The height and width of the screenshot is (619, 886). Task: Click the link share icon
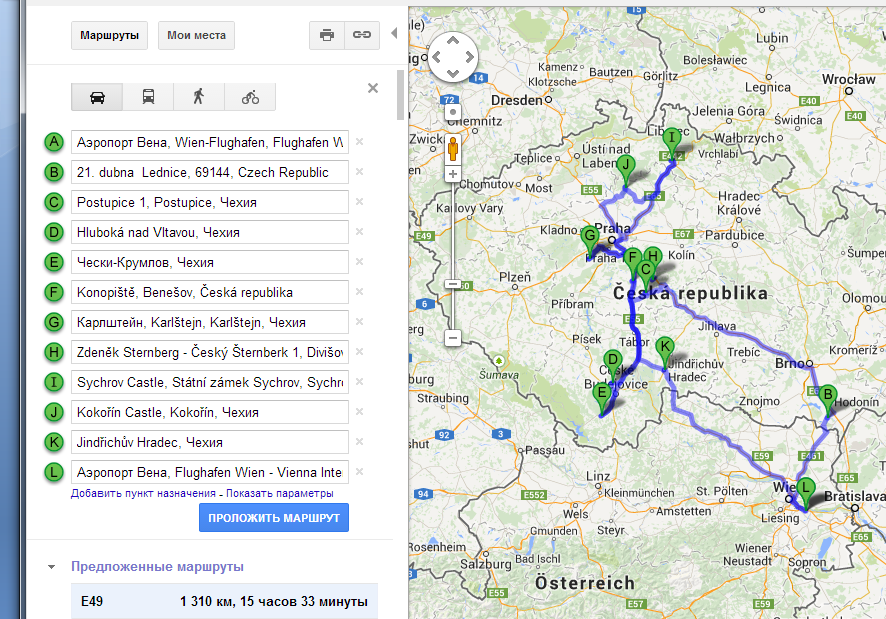point(361,35)
